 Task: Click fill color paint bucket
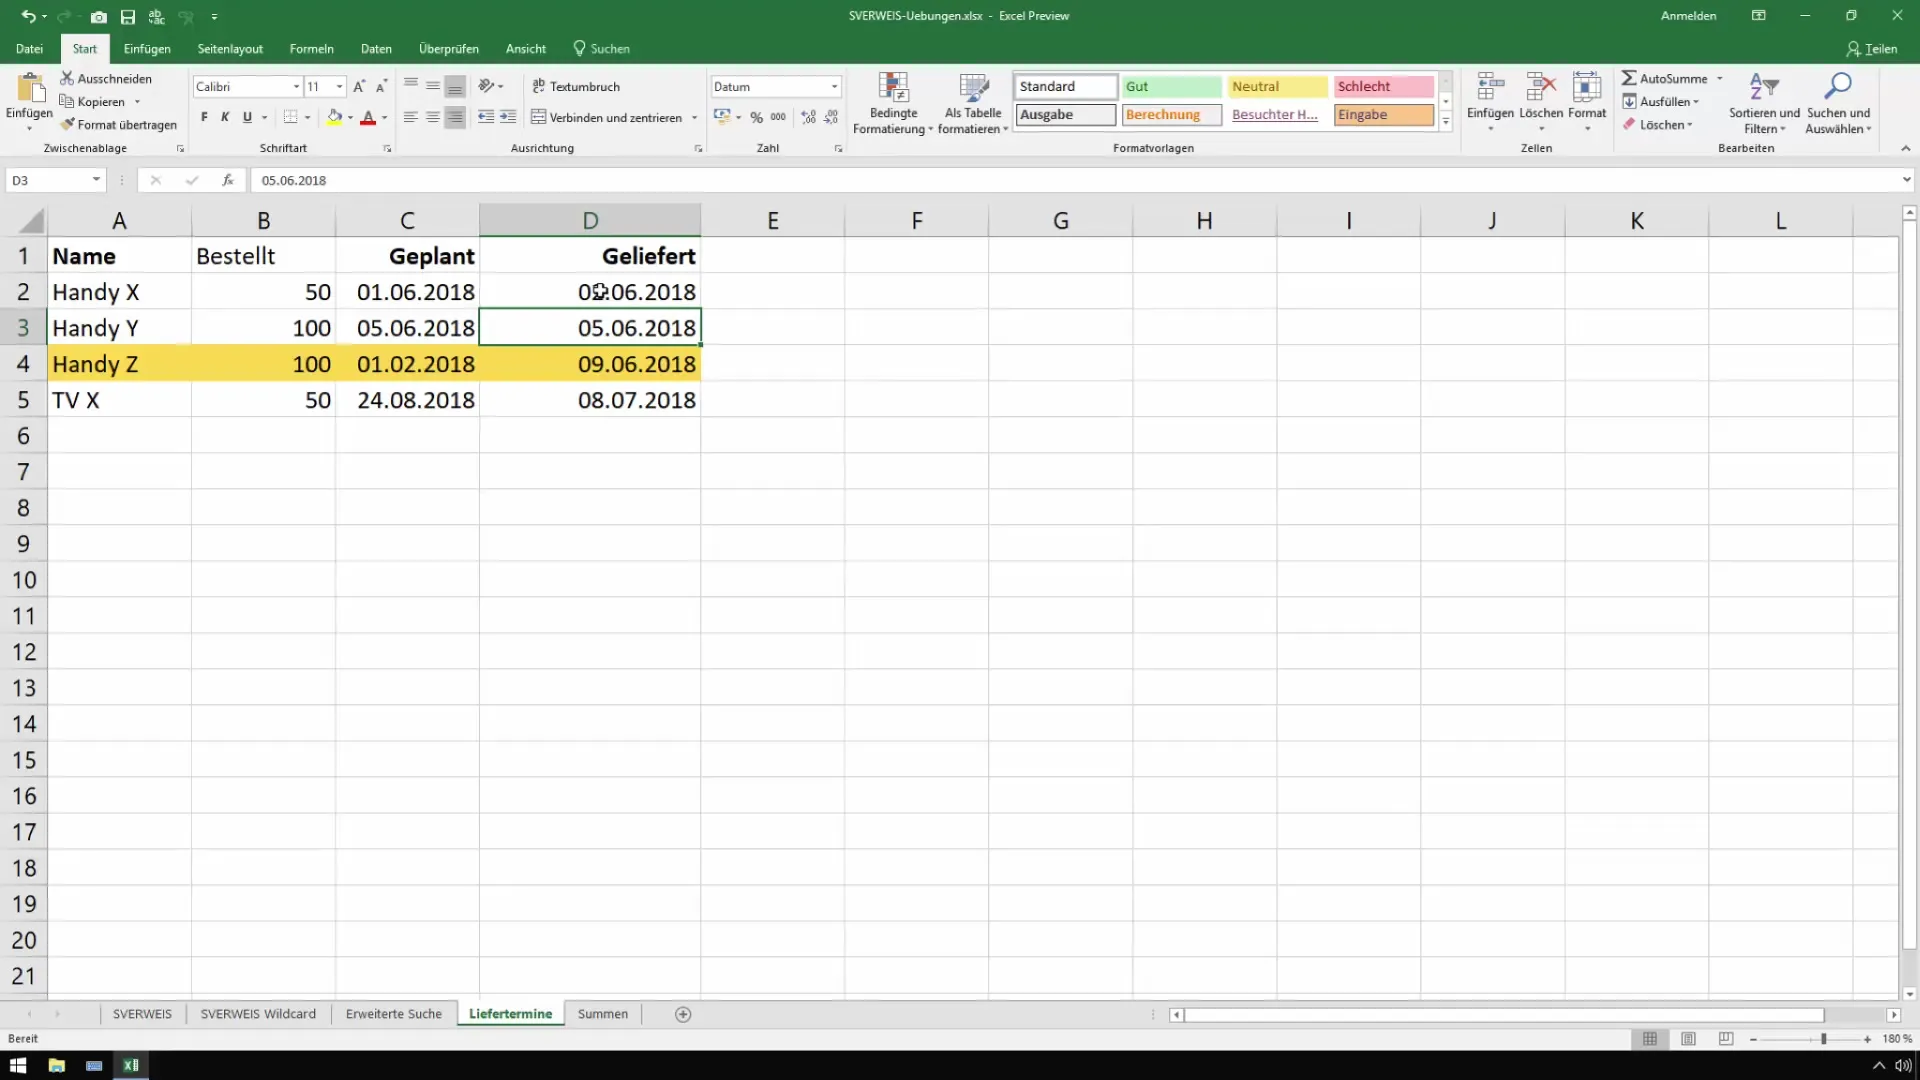[x=335, y=118]
